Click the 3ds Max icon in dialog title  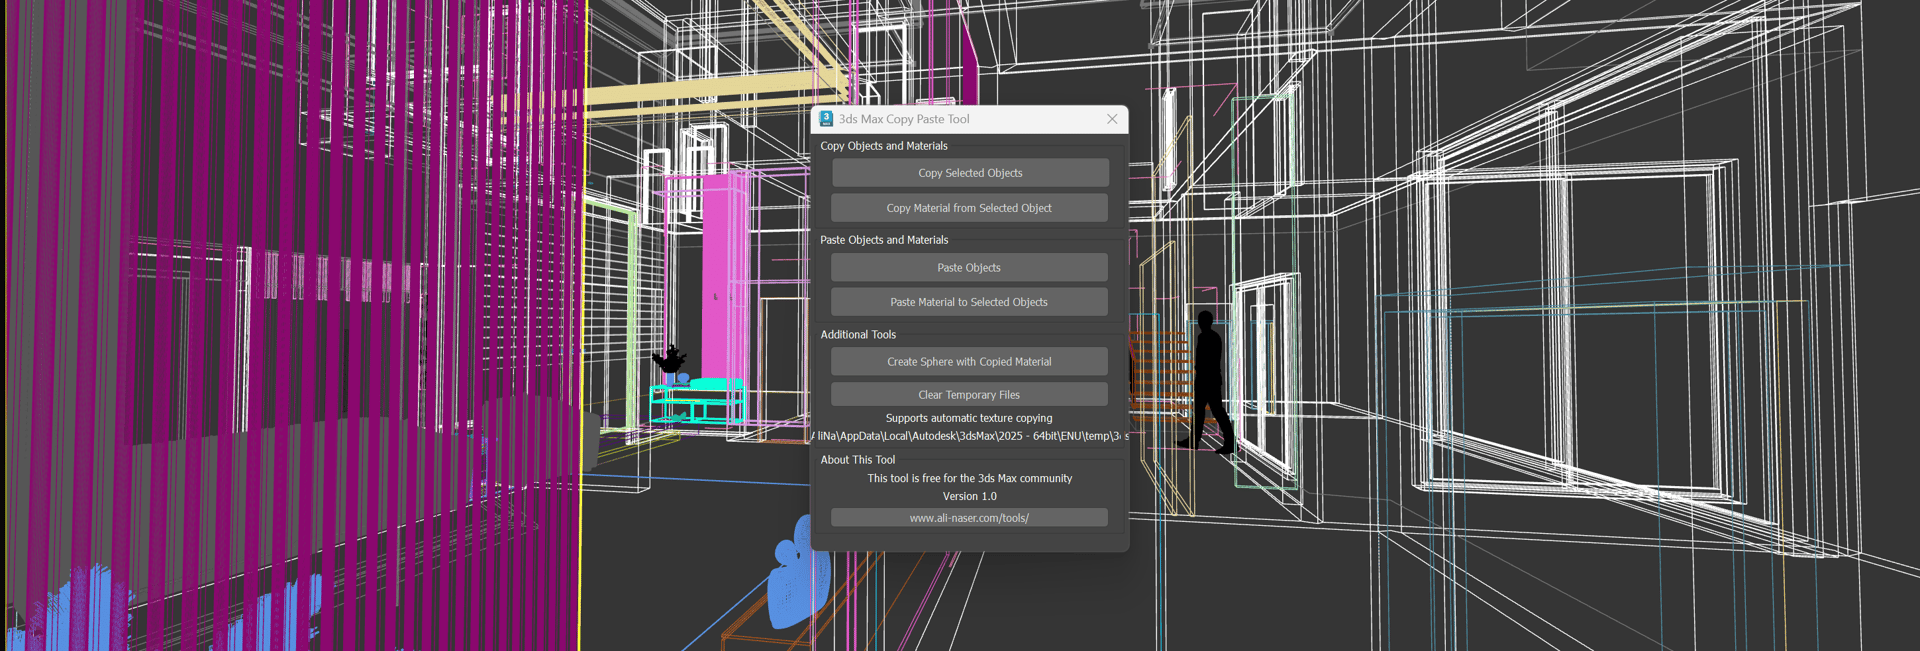826,119
